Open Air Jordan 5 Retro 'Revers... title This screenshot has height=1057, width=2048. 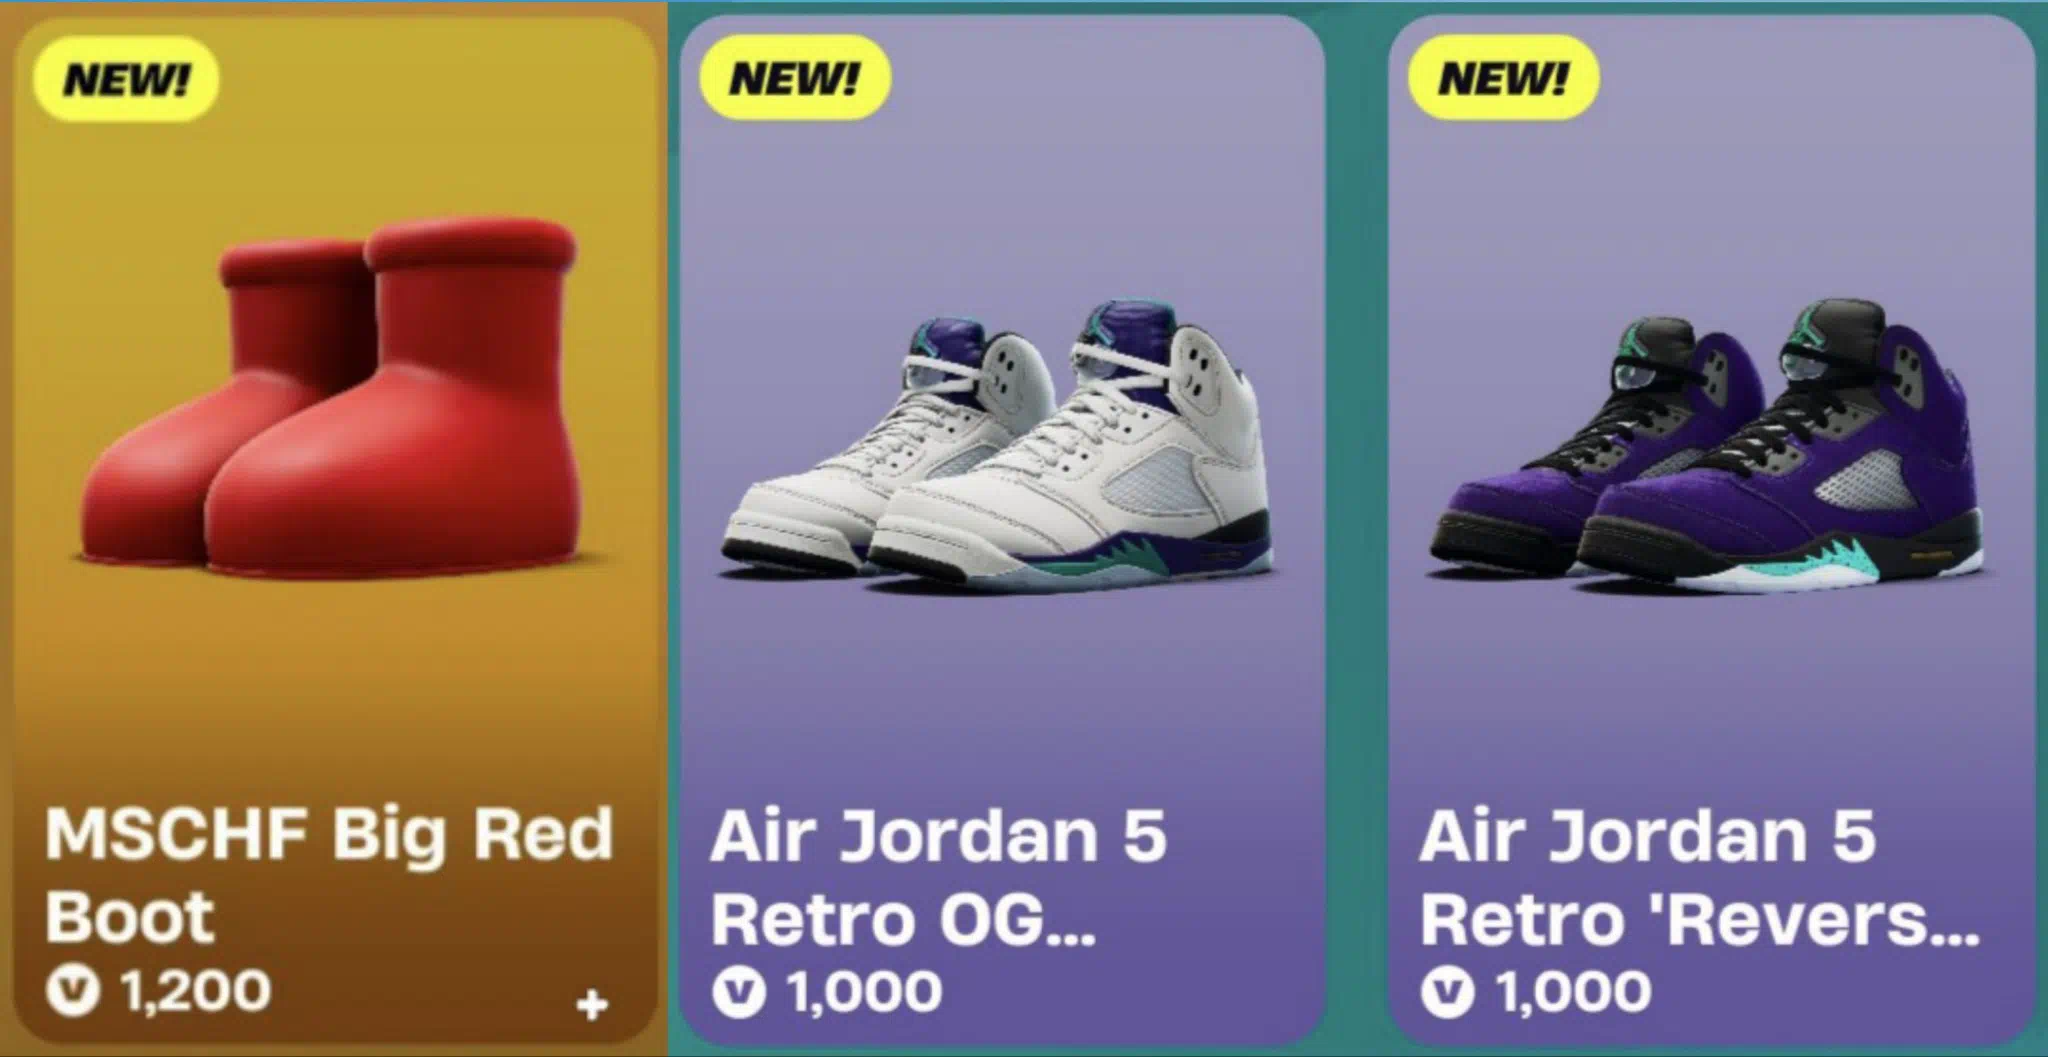pos(1698,877)
